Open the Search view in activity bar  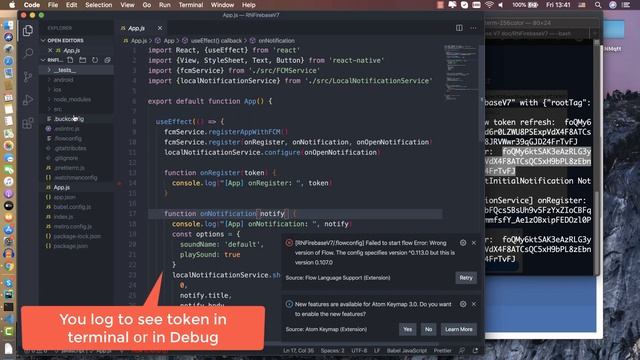tap(28, 53)
